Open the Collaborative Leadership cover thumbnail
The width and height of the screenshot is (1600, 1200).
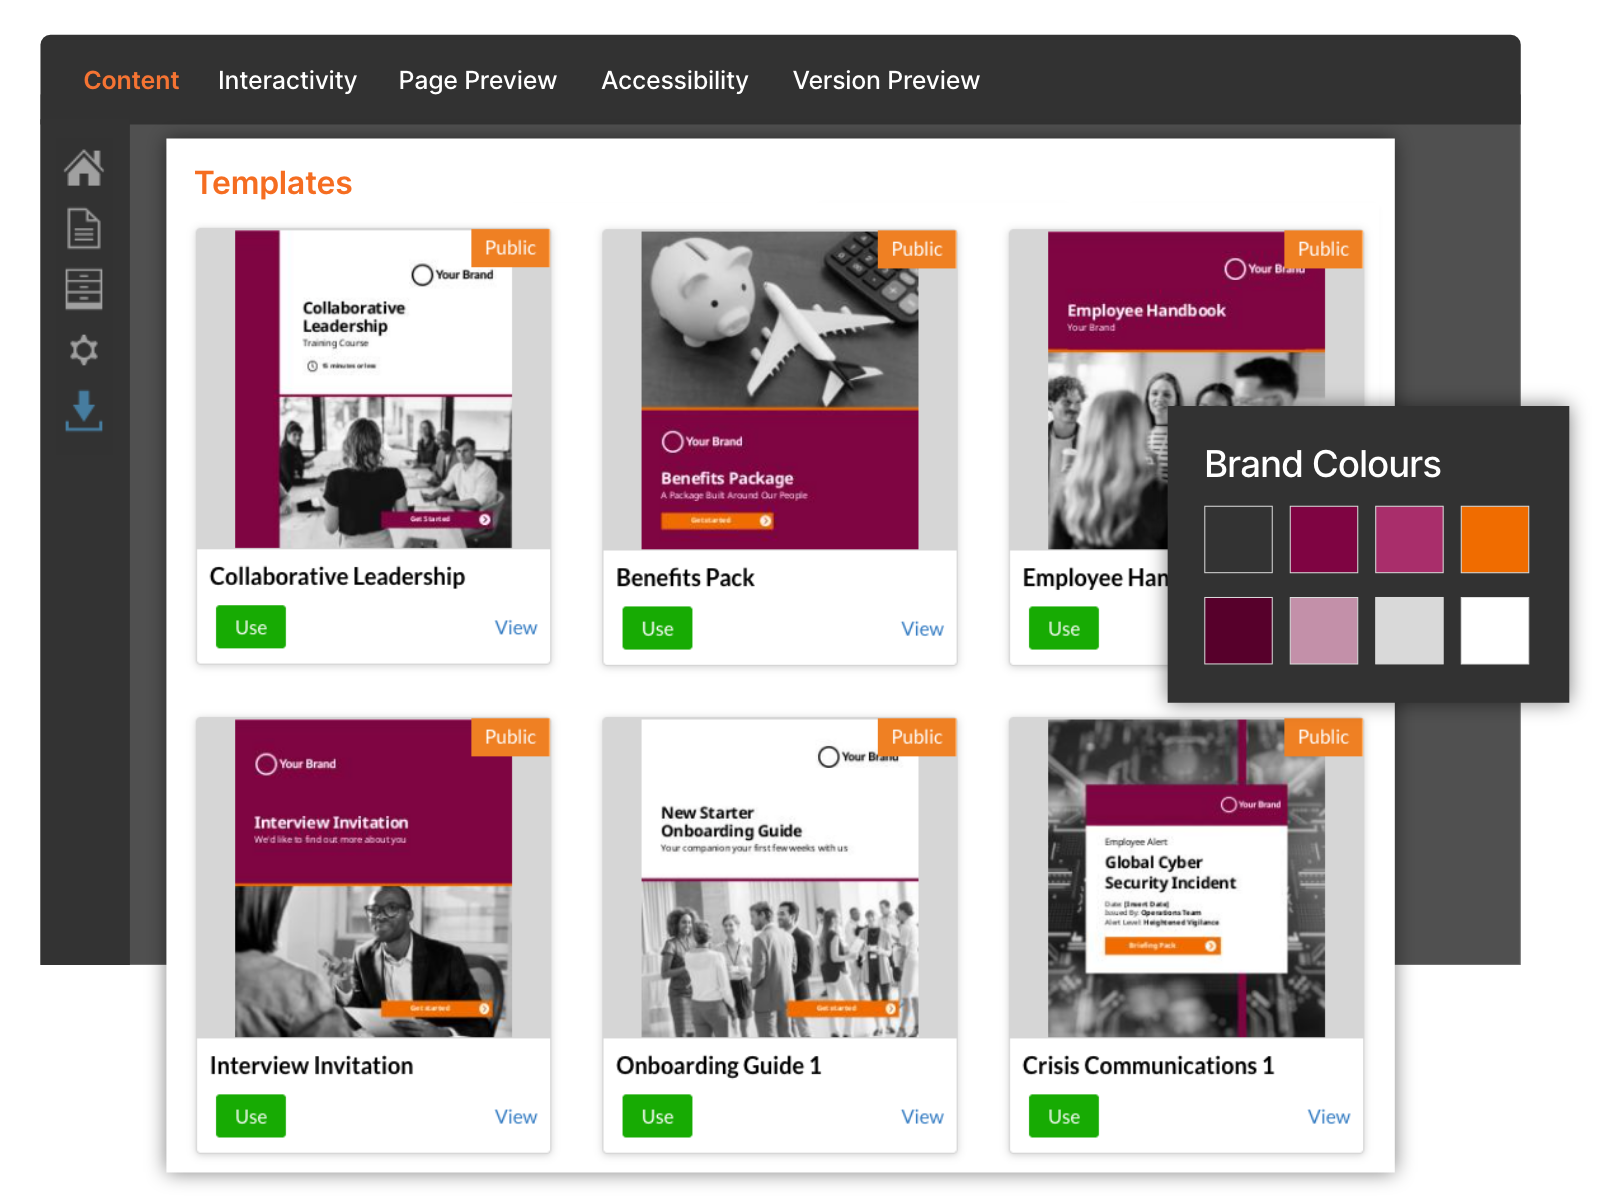click(373, 389)
